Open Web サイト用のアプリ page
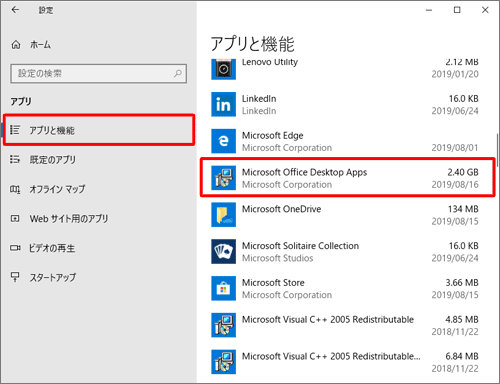 99,219
